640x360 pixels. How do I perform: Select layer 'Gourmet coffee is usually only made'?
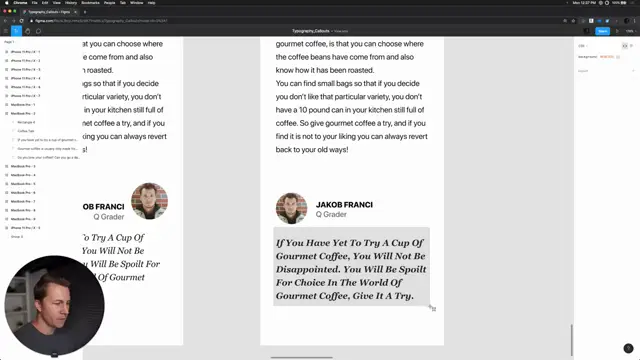click(x=47, y=149)
